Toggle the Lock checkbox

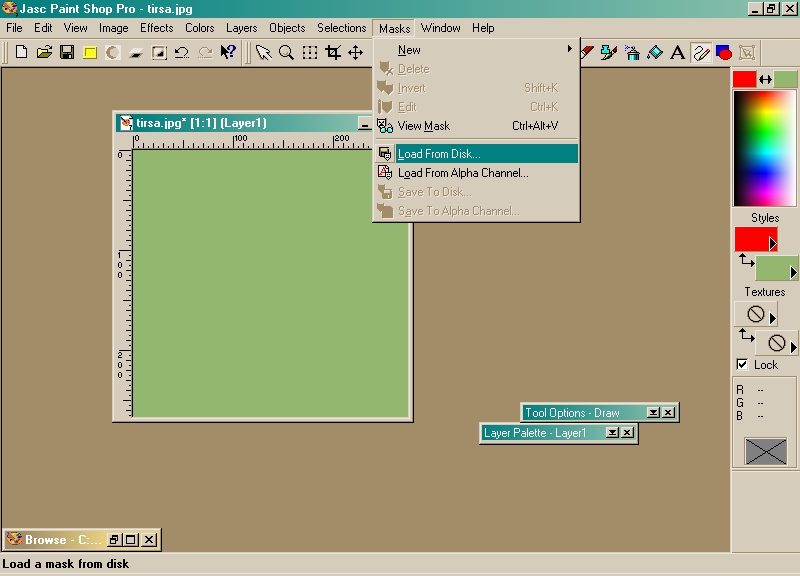742,364
